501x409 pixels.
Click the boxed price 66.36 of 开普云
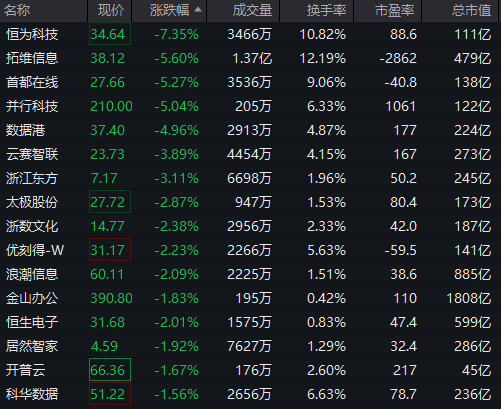tap(110, 370)
